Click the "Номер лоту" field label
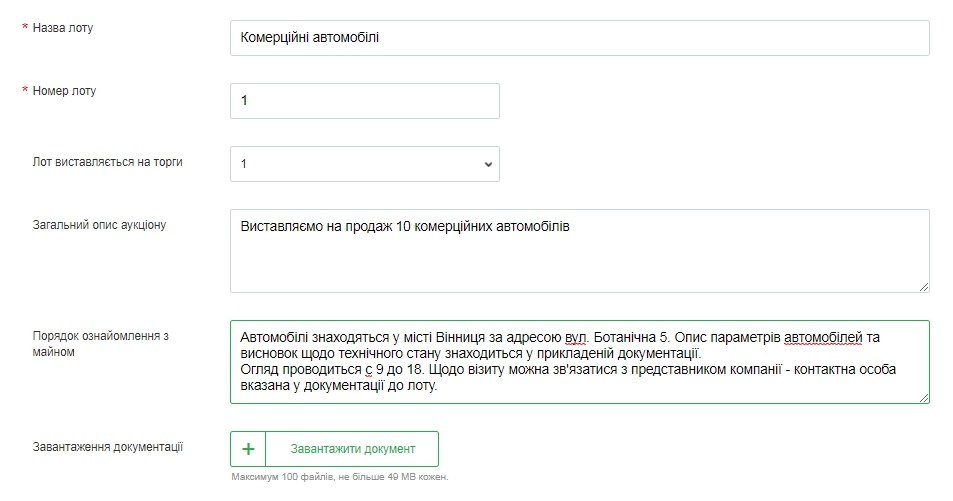Screen dimensions: 953x501 tap(65, 91)
